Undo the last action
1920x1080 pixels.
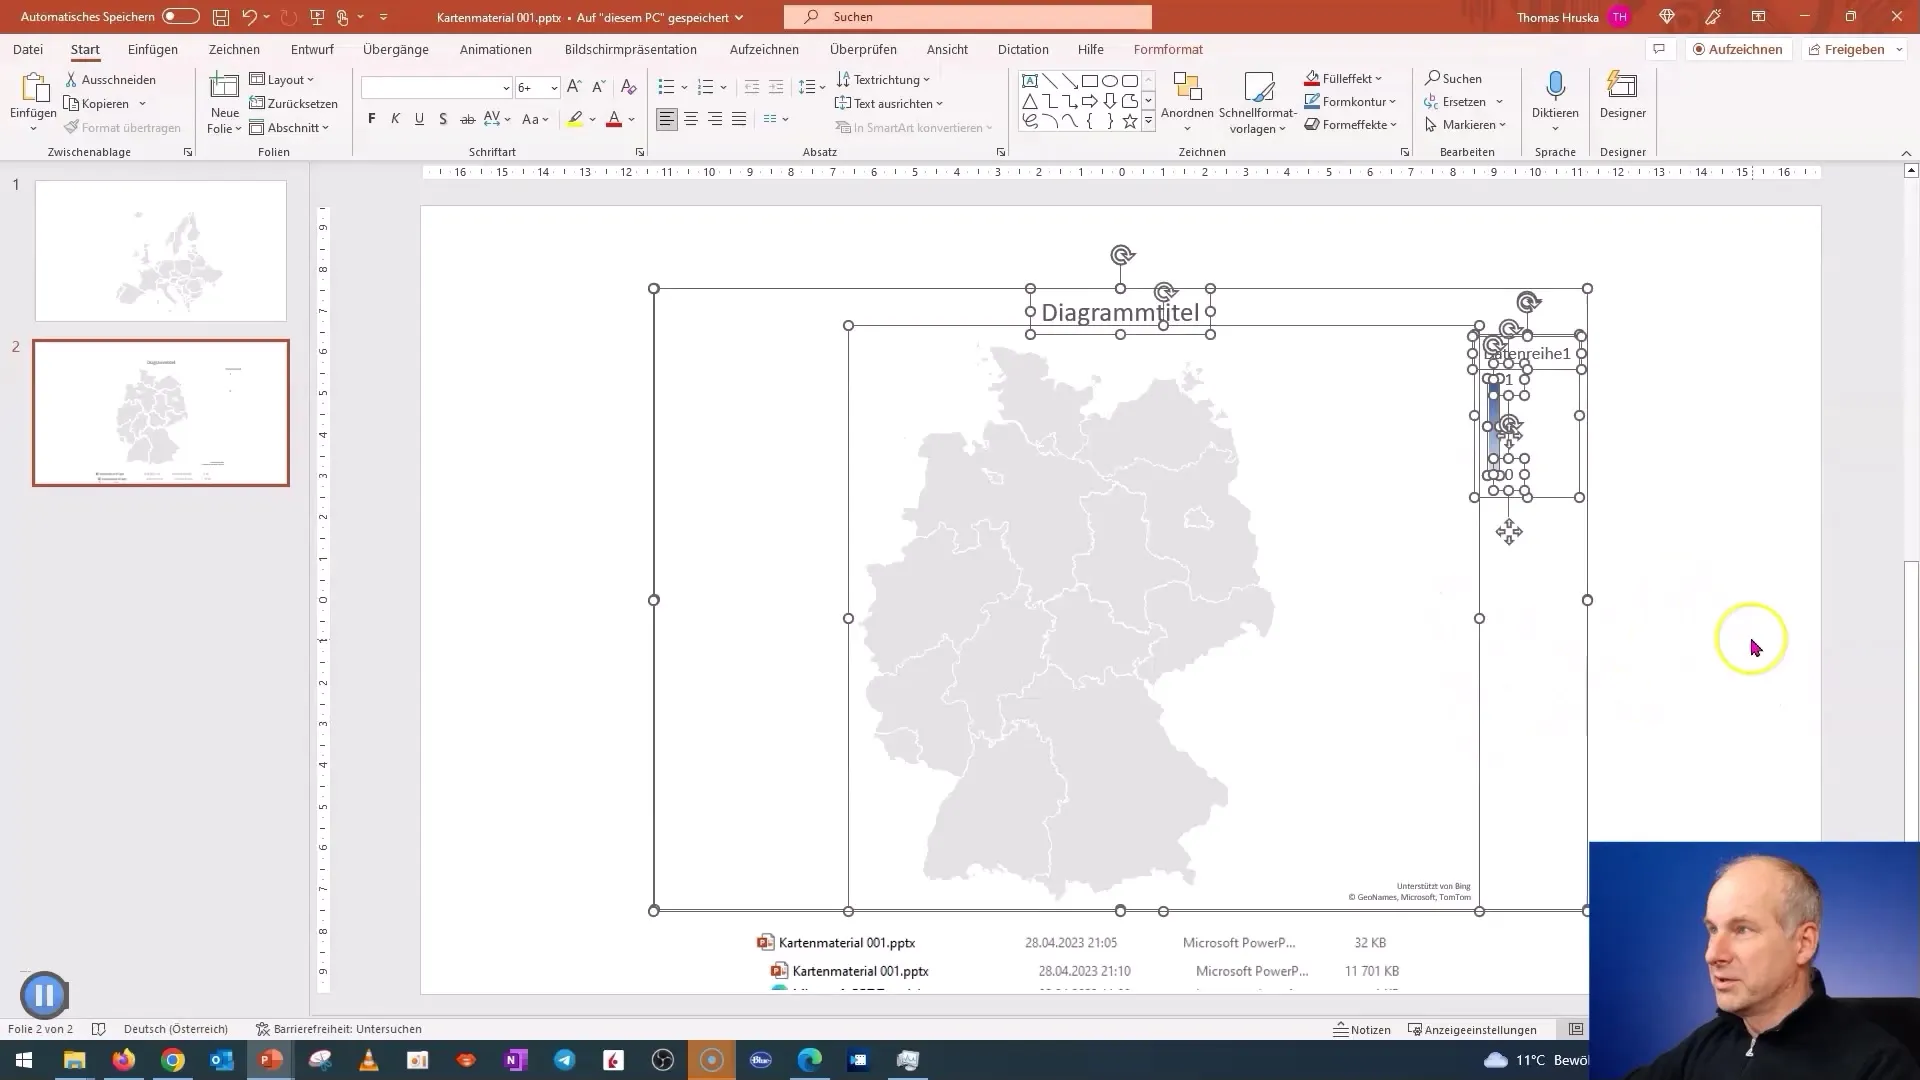(x=249, y=17)
